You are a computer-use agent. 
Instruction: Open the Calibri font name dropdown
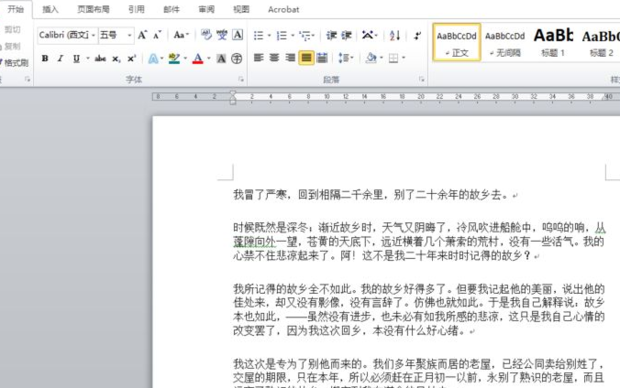point(93,35)
